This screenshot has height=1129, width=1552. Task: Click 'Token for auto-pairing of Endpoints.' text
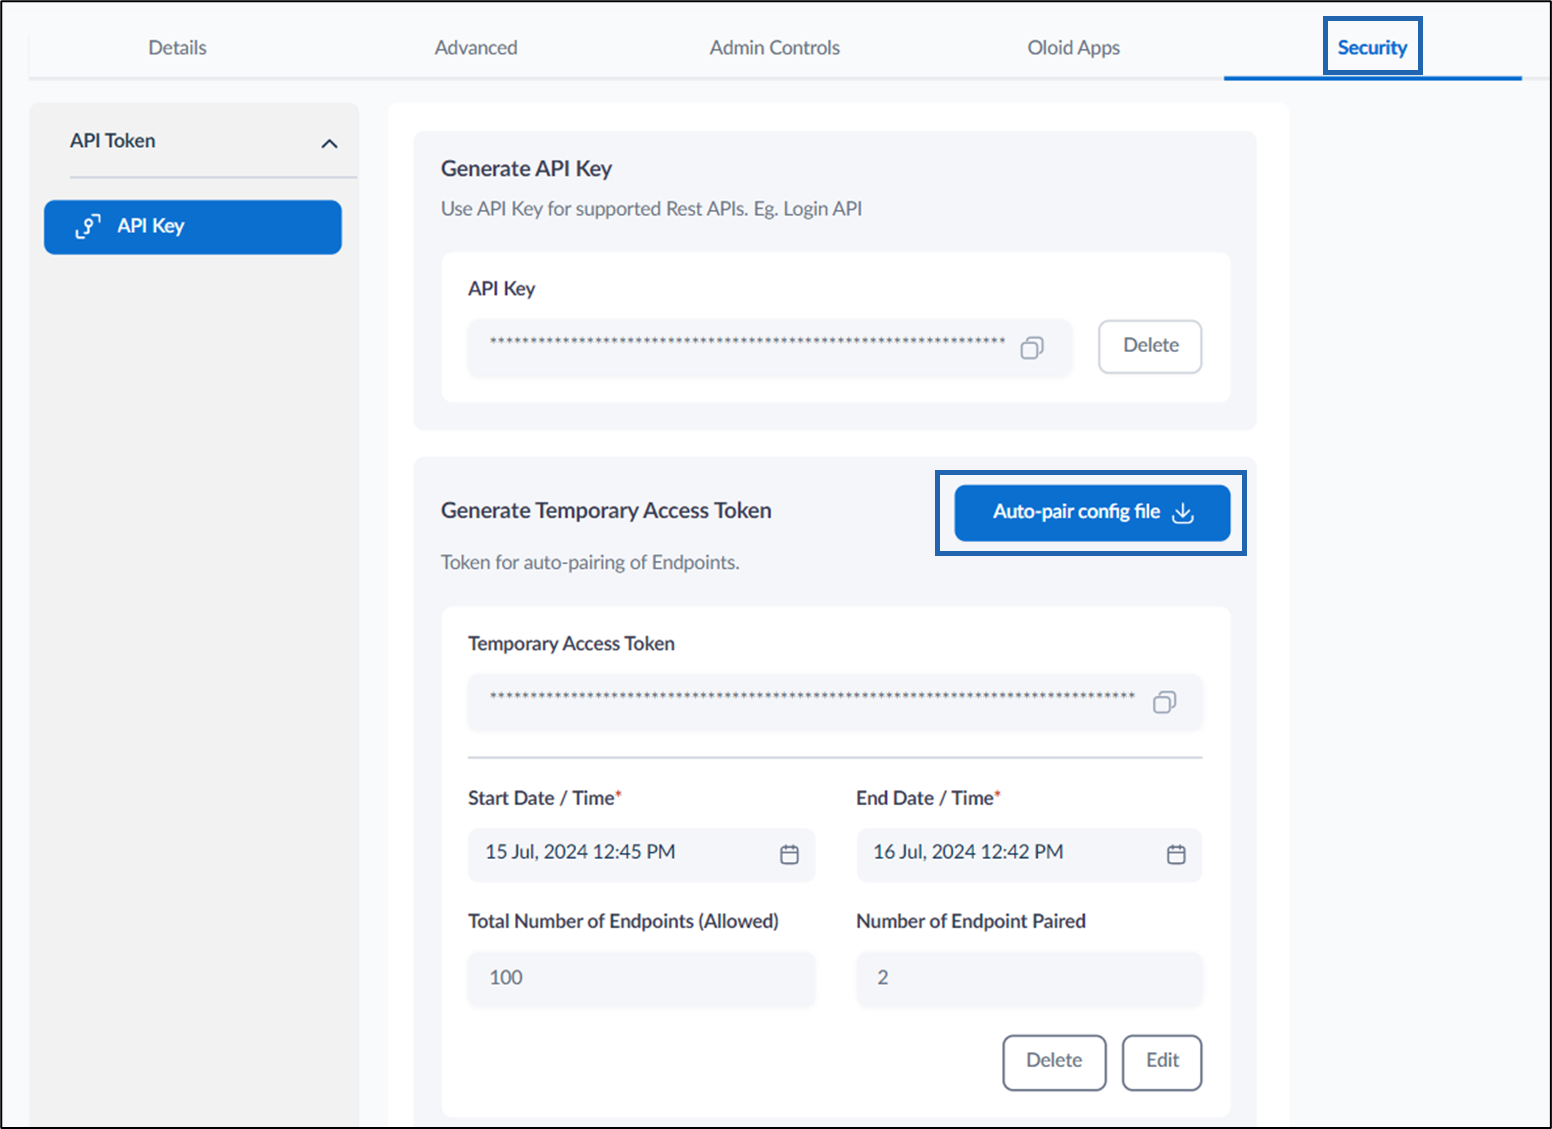pos(590,562)
